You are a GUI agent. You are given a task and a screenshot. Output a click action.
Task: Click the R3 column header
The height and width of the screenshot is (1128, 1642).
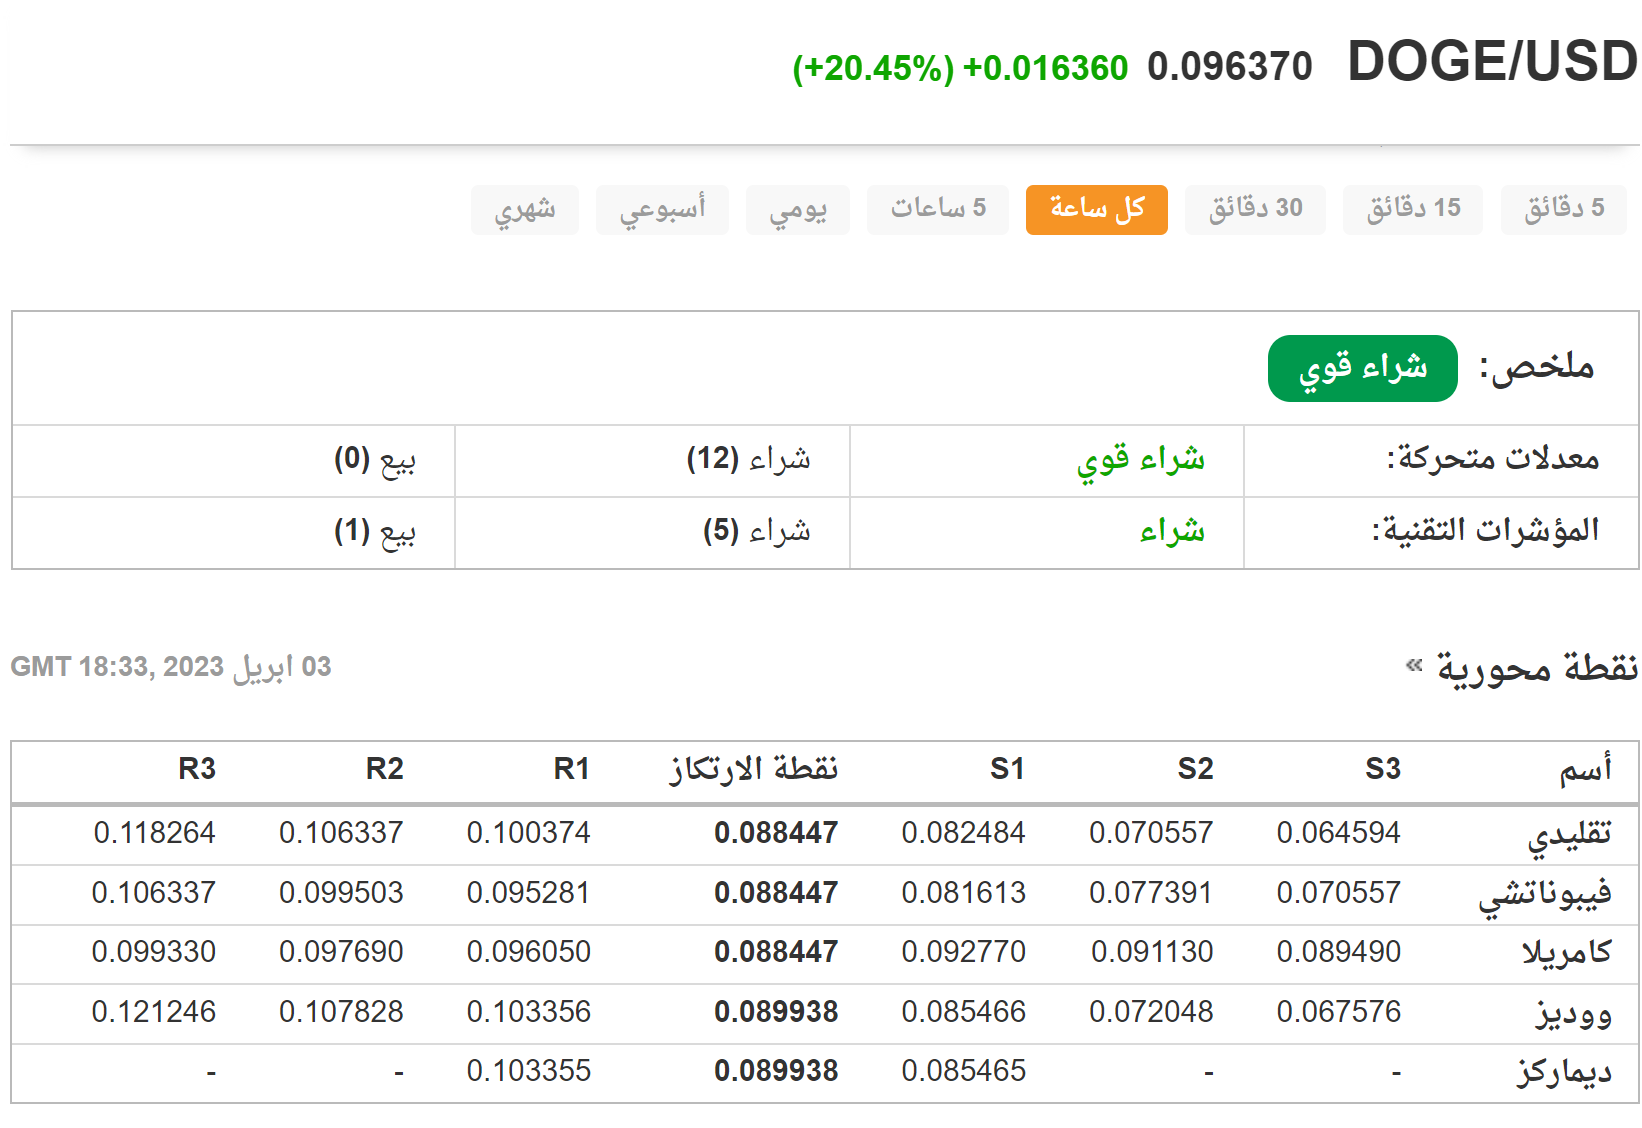click(x=197, y=769)
